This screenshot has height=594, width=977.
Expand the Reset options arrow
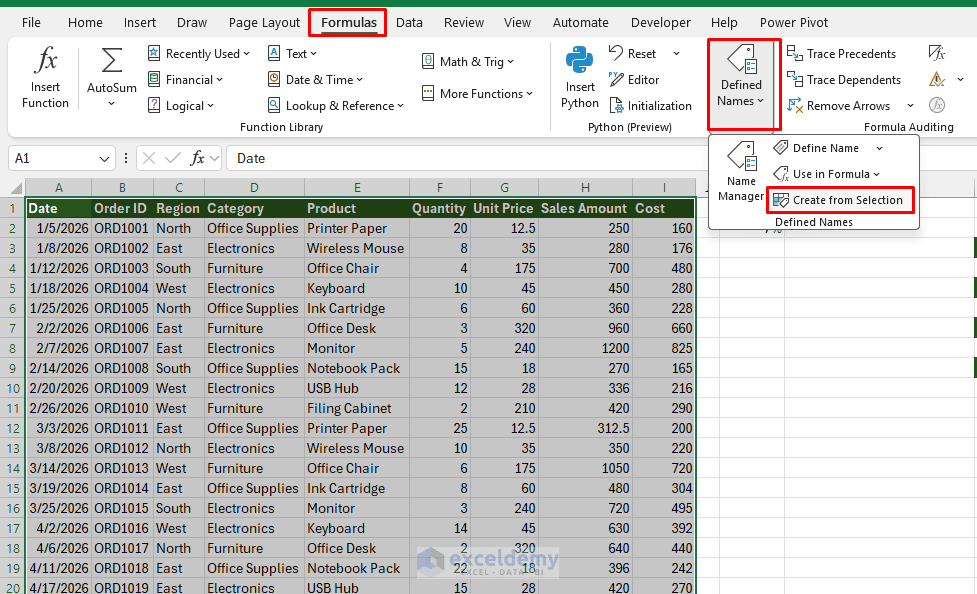[x=676, y=54]
